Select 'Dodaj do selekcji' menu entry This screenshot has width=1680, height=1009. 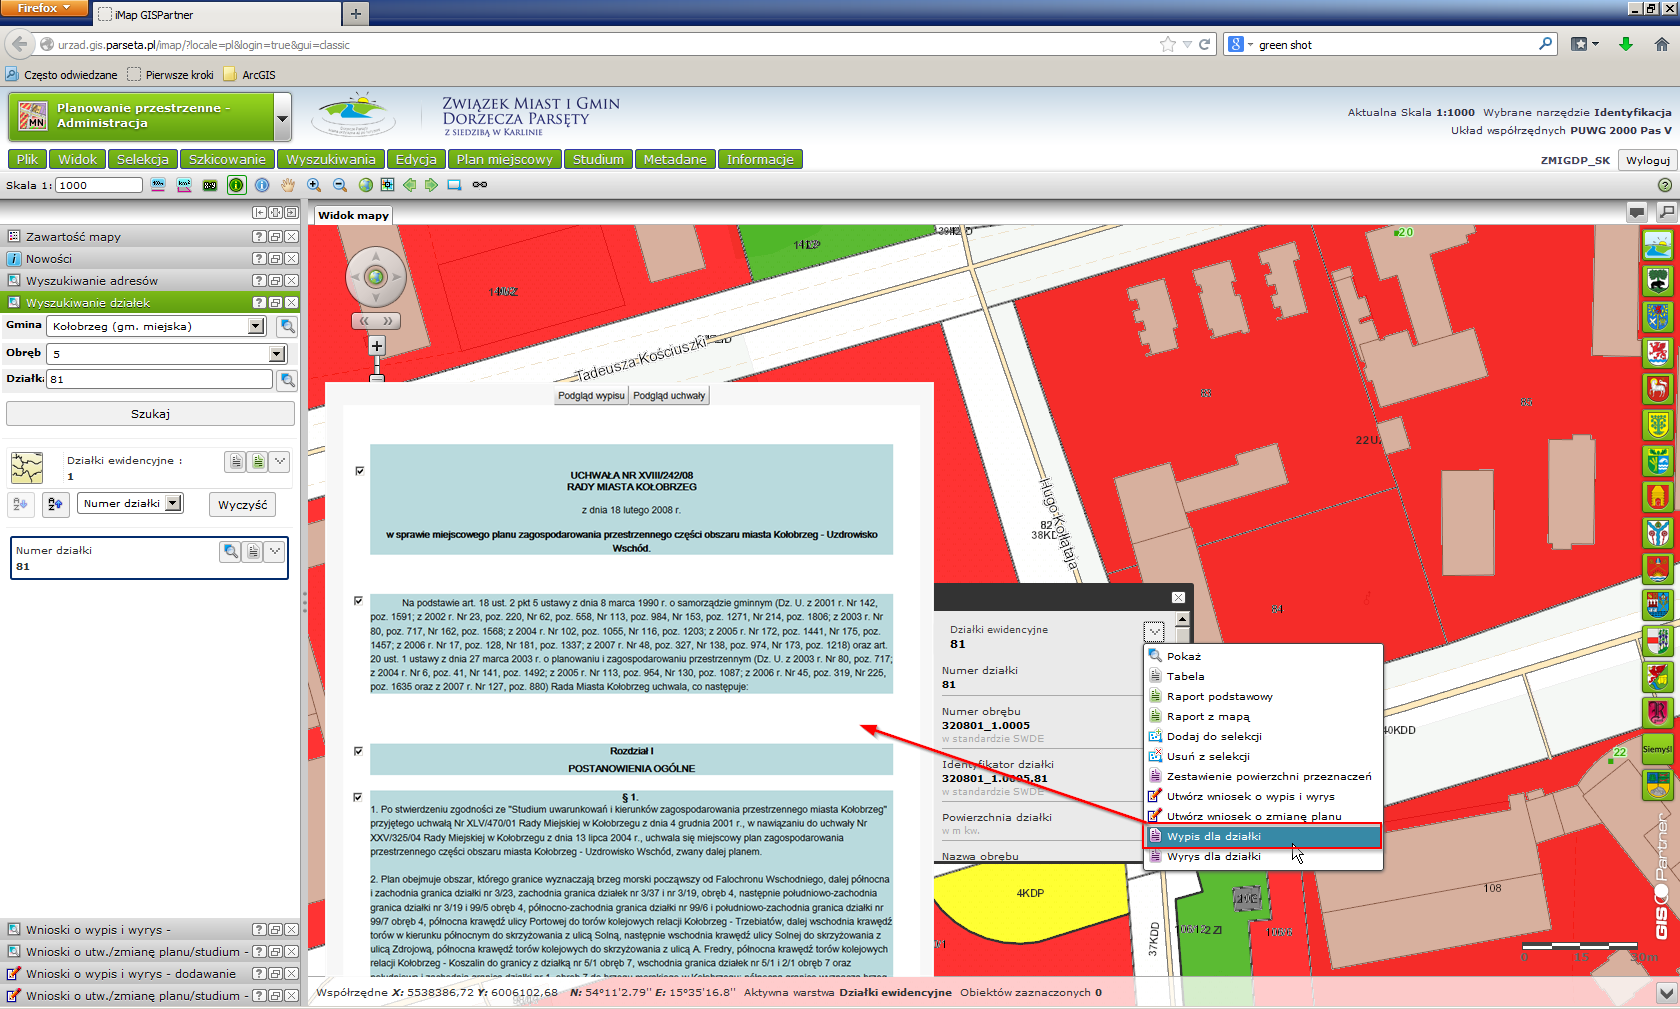tap(1262, 736)
